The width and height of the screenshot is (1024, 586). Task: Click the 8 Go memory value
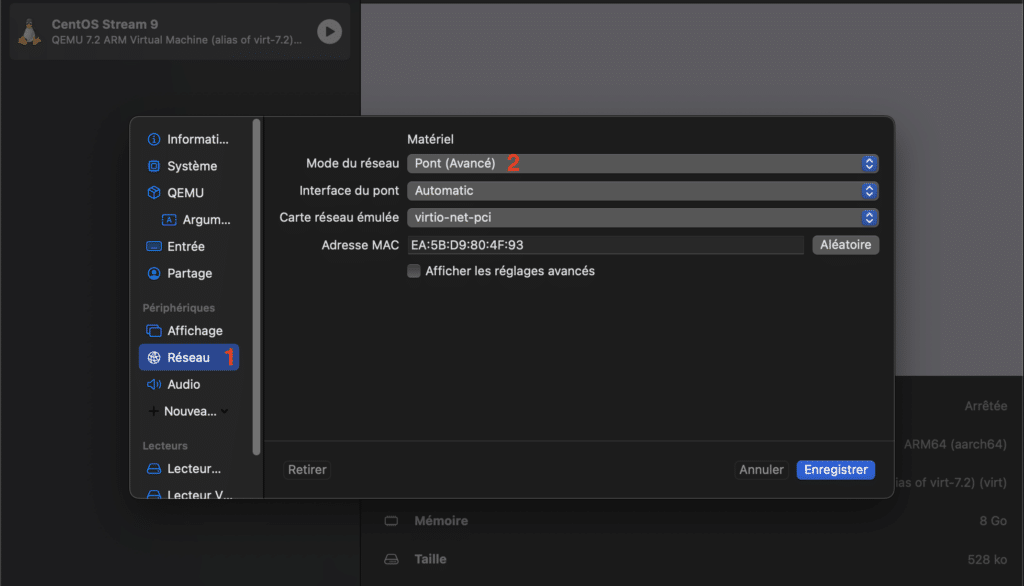(x=993, y=521)
